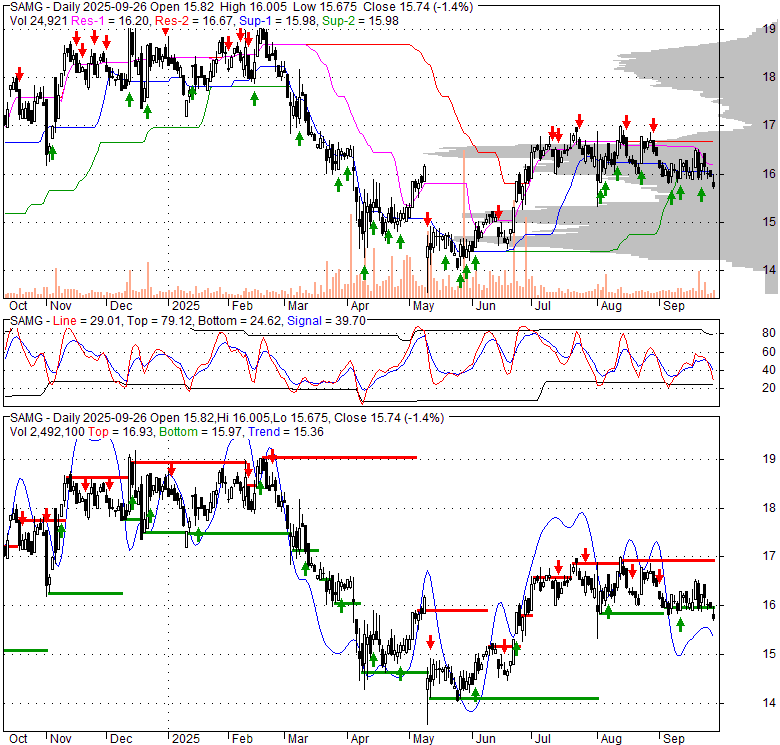Click the Low 15.675 value in top header
780x745 pixels.
325,7
